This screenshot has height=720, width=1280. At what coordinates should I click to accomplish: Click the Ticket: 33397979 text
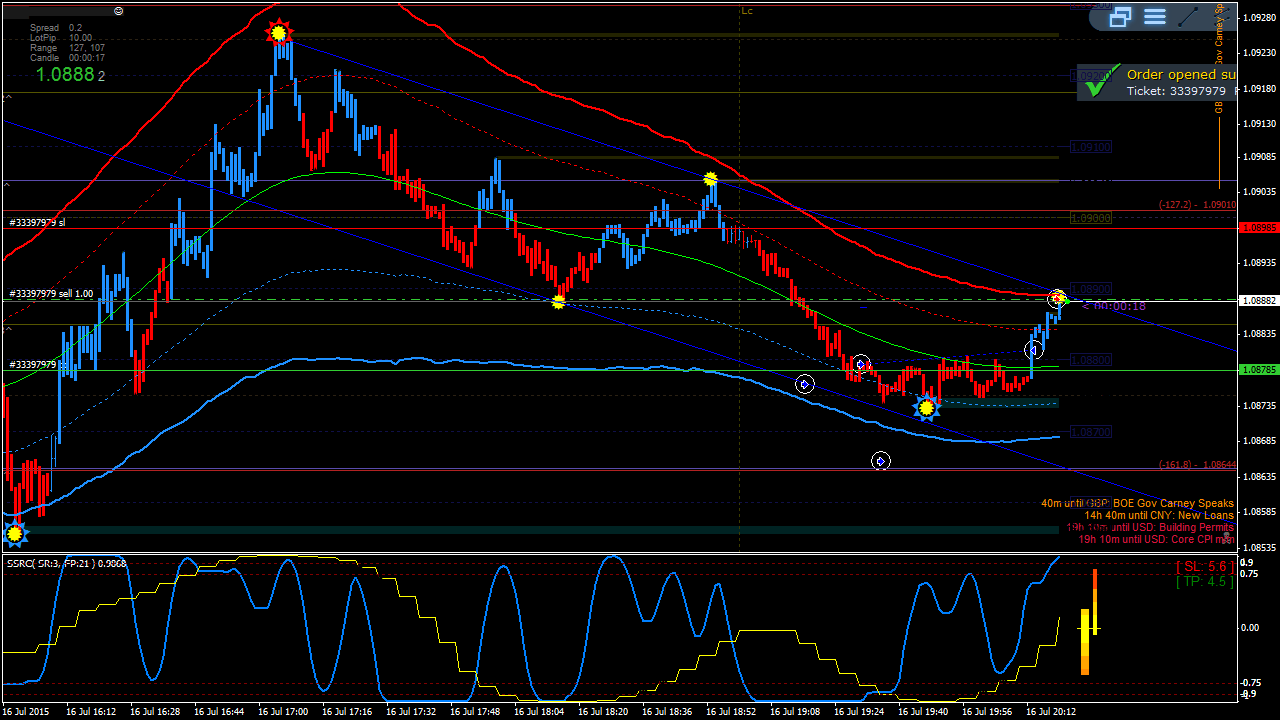tap(1176, 91)
